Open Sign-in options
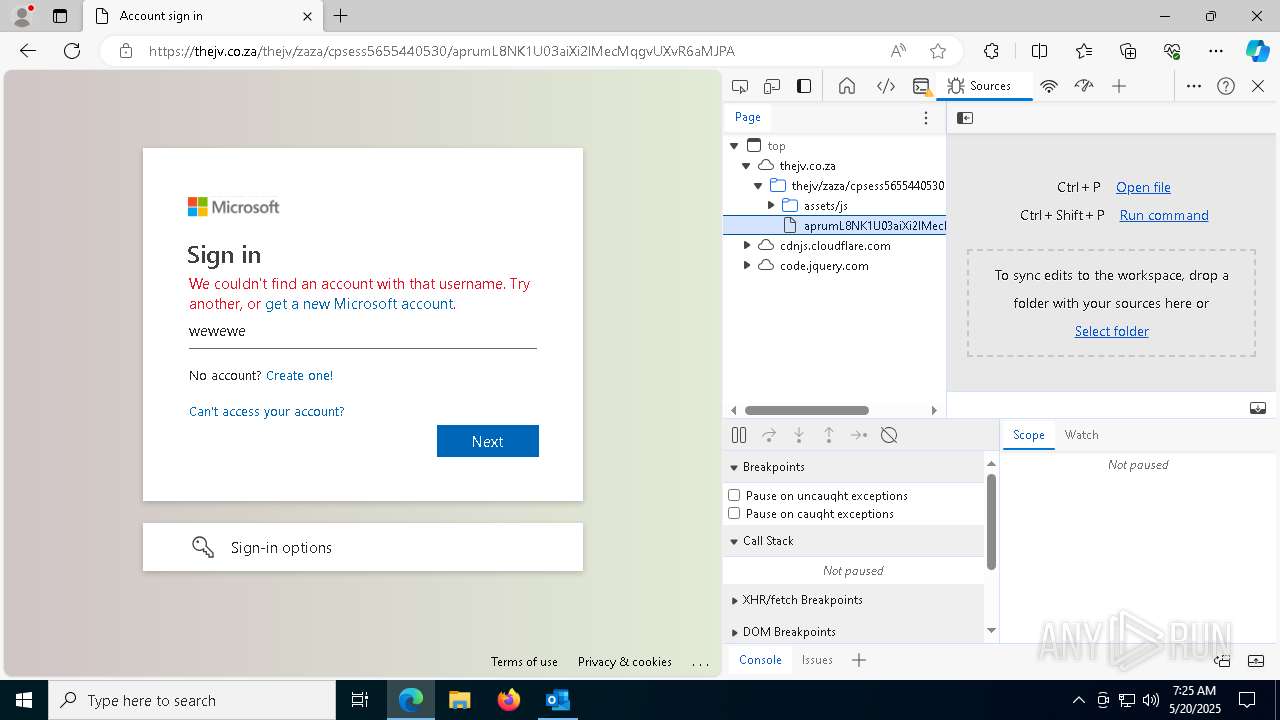The image size is (1280, 720). [x=363, y=547]
